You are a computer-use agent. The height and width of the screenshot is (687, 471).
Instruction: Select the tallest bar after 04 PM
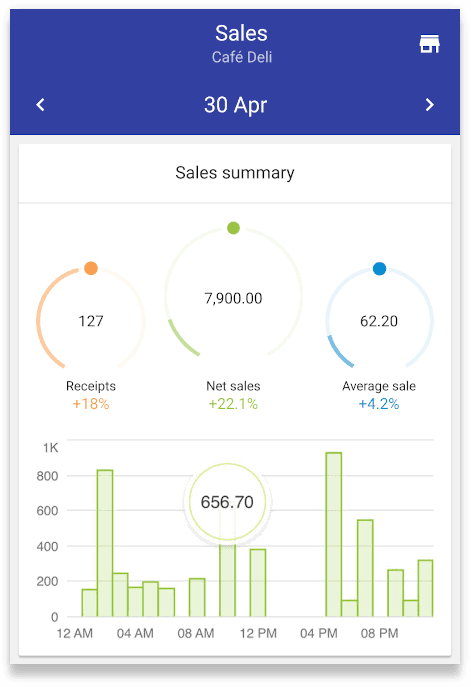pyautogui.click(x=334, y=535)
